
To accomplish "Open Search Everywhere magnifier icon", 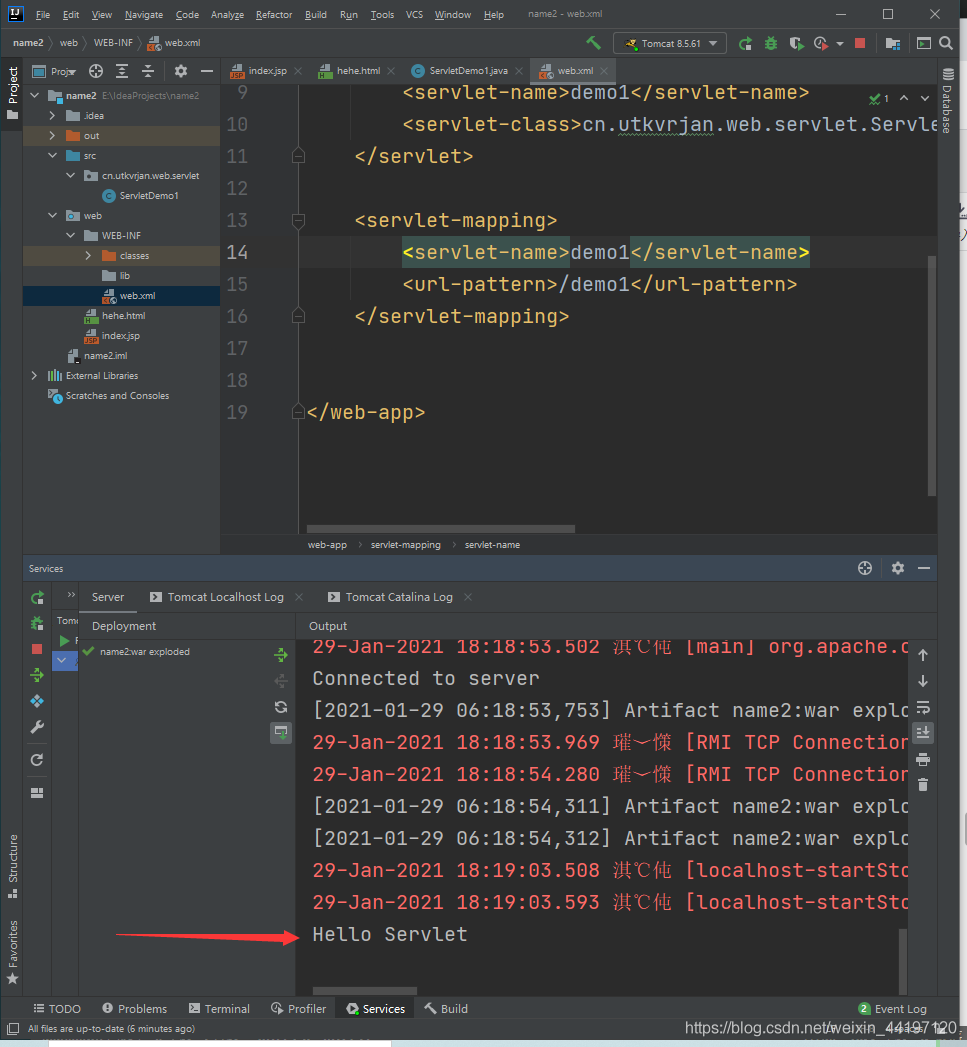I will (945, 43).
